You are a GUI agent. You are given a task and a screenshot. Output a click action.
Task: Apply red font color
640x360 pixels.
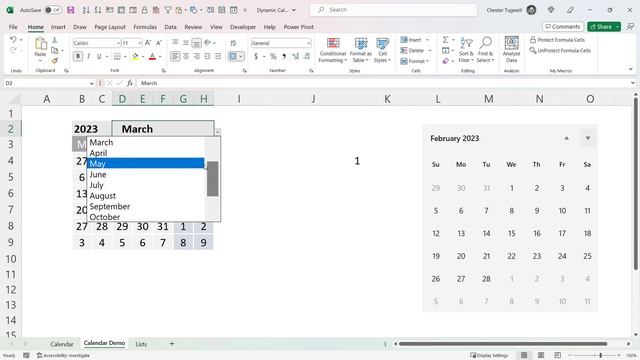[152, 56]
